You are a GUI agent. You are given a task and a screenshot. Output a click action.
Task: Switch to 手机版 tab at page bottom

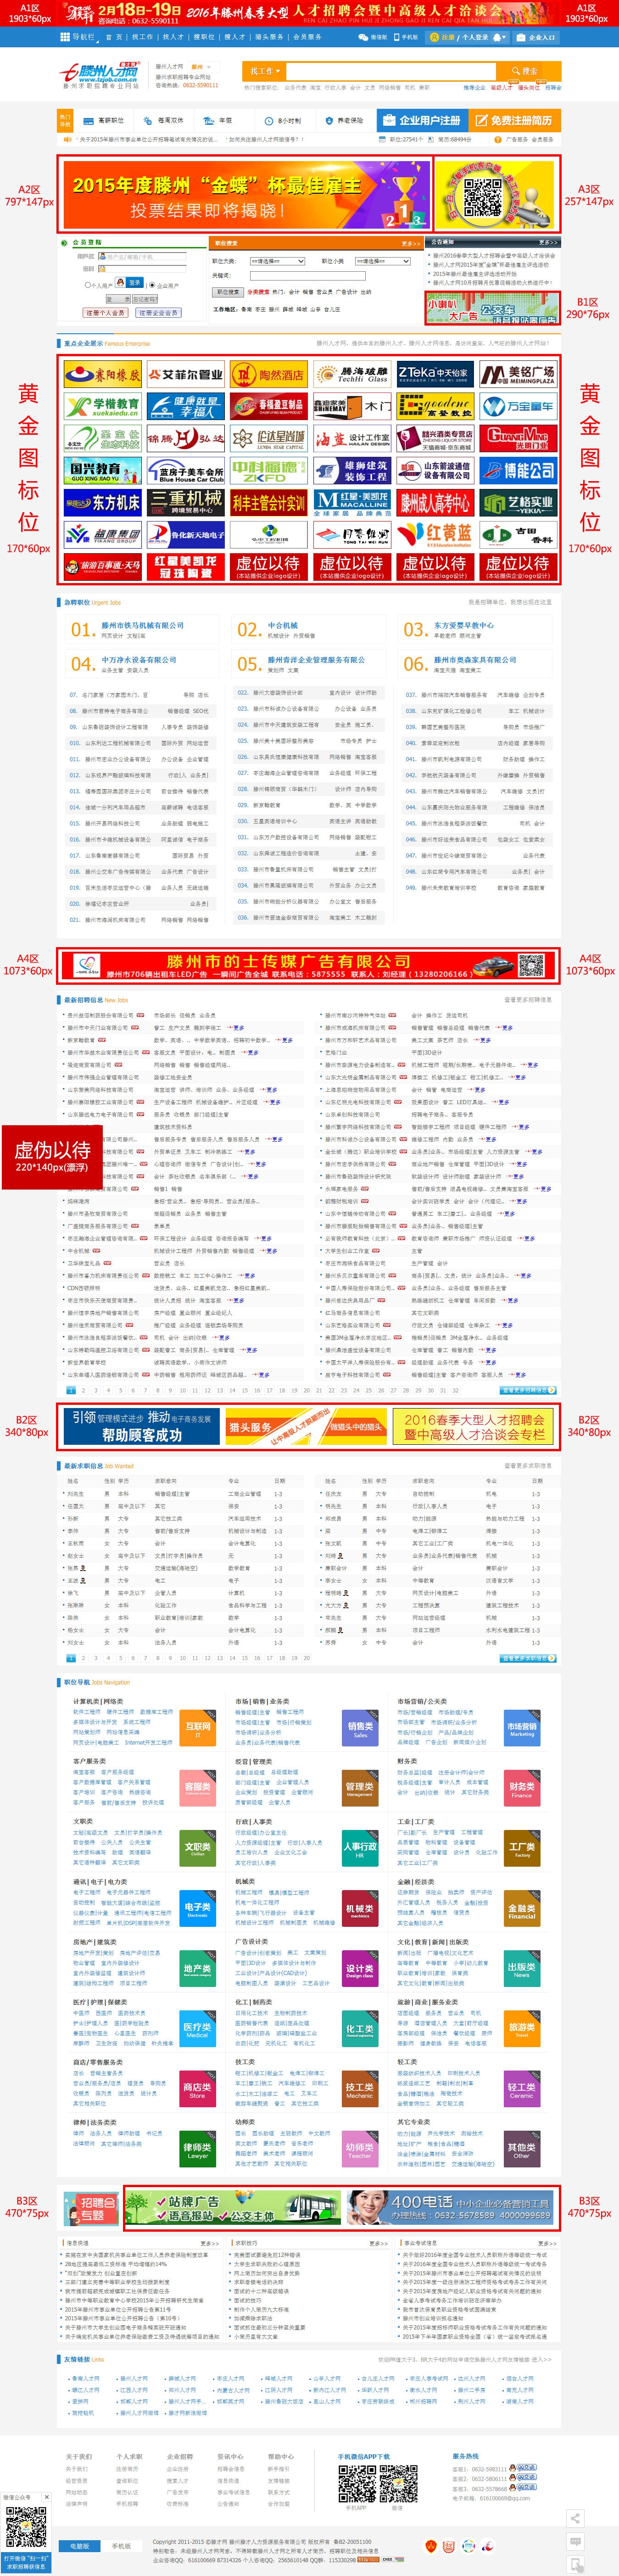click(x=121, y=2546)
